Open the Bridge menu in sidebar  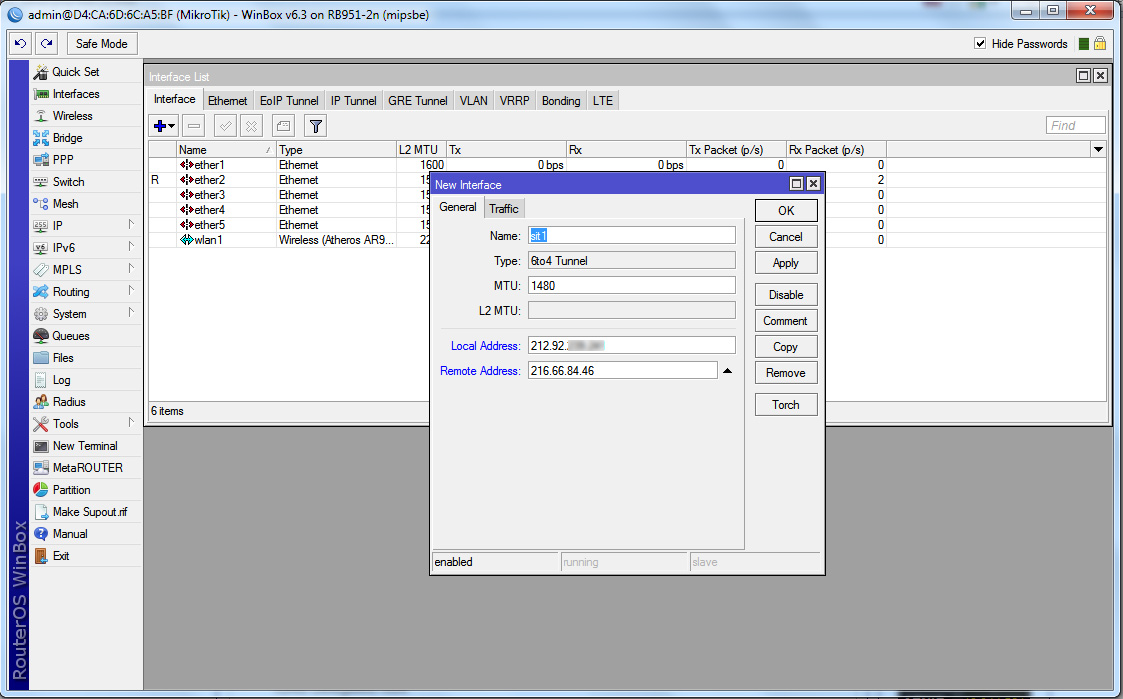[x=67, y=138]
